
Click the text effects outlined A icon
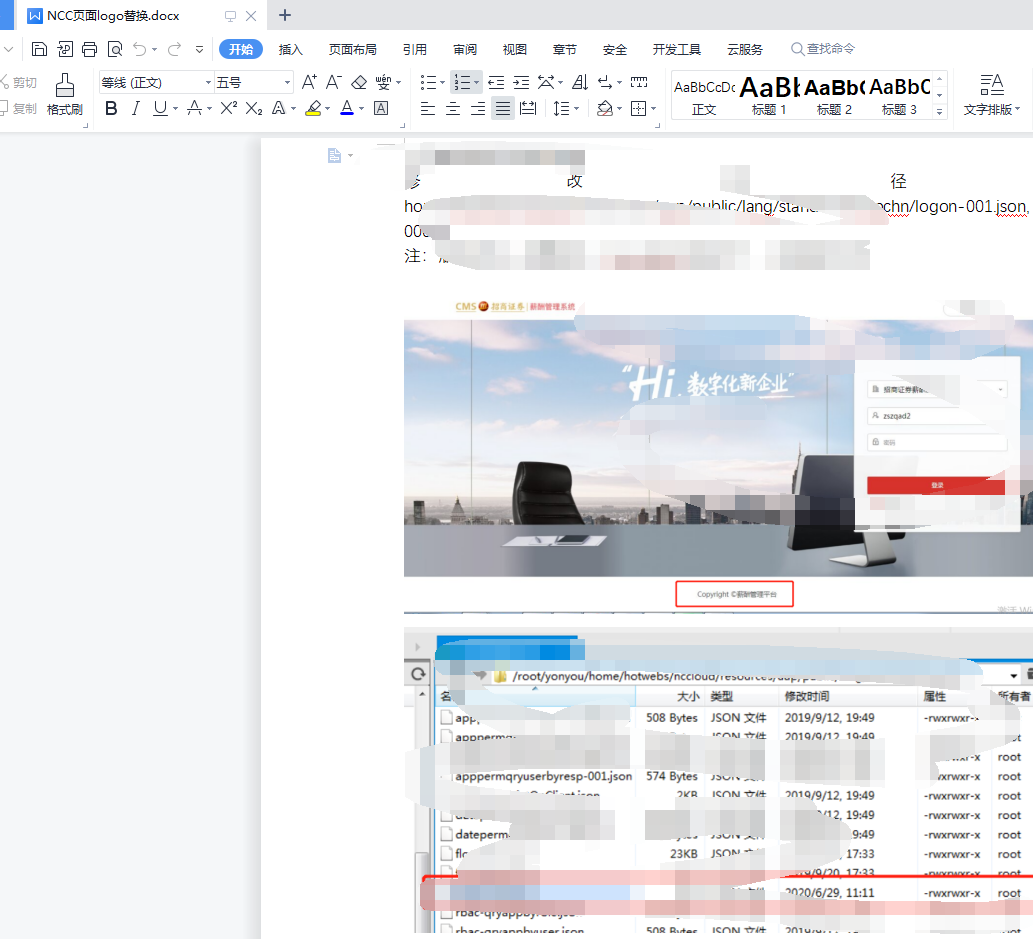click(x=279, y=108)
